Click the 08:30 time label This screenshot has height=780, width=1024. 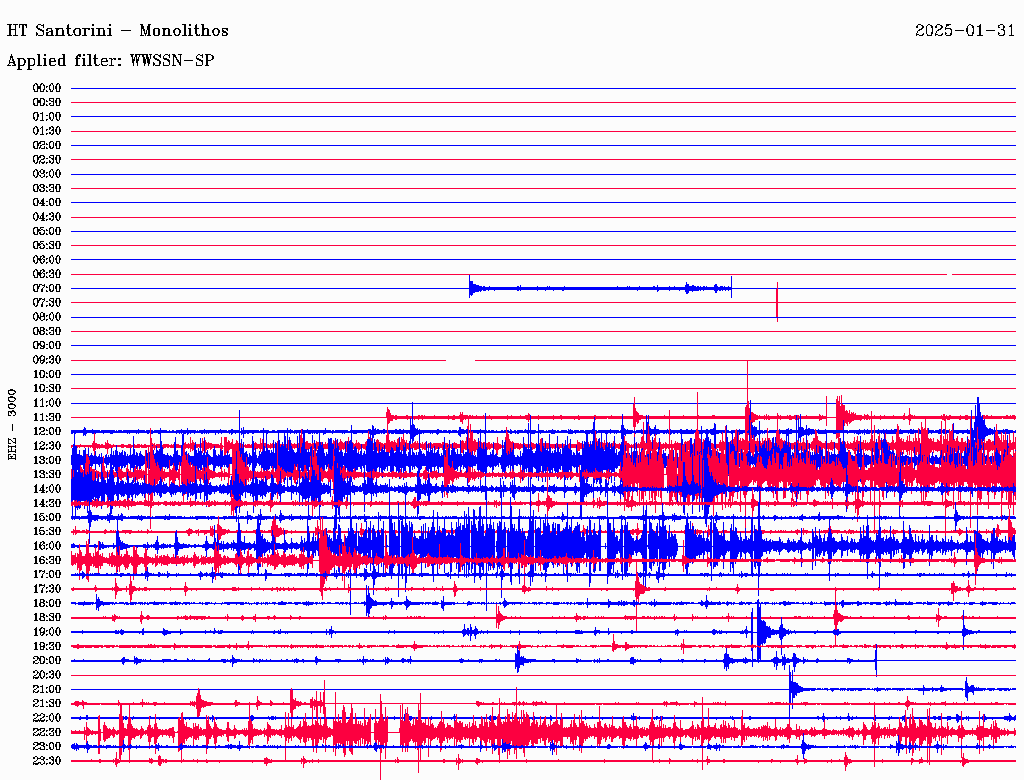click(47, 332)
